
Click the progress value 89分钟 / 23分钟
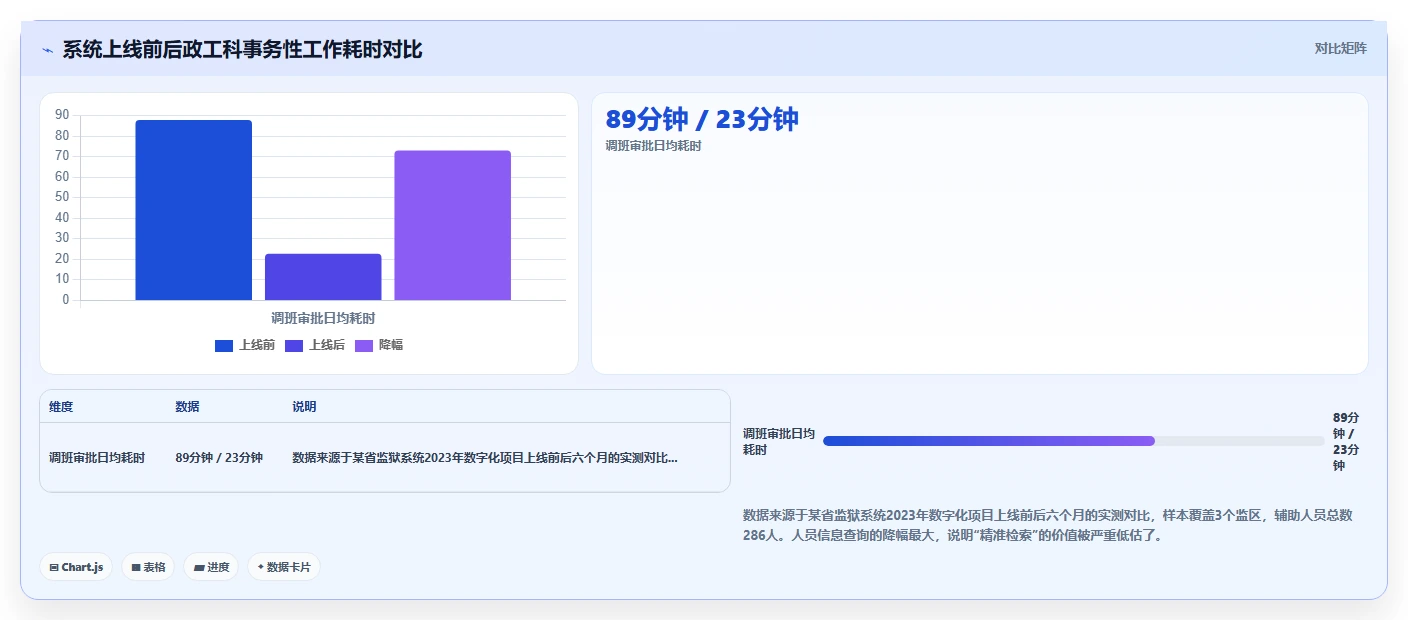(x=1346, y=441)
